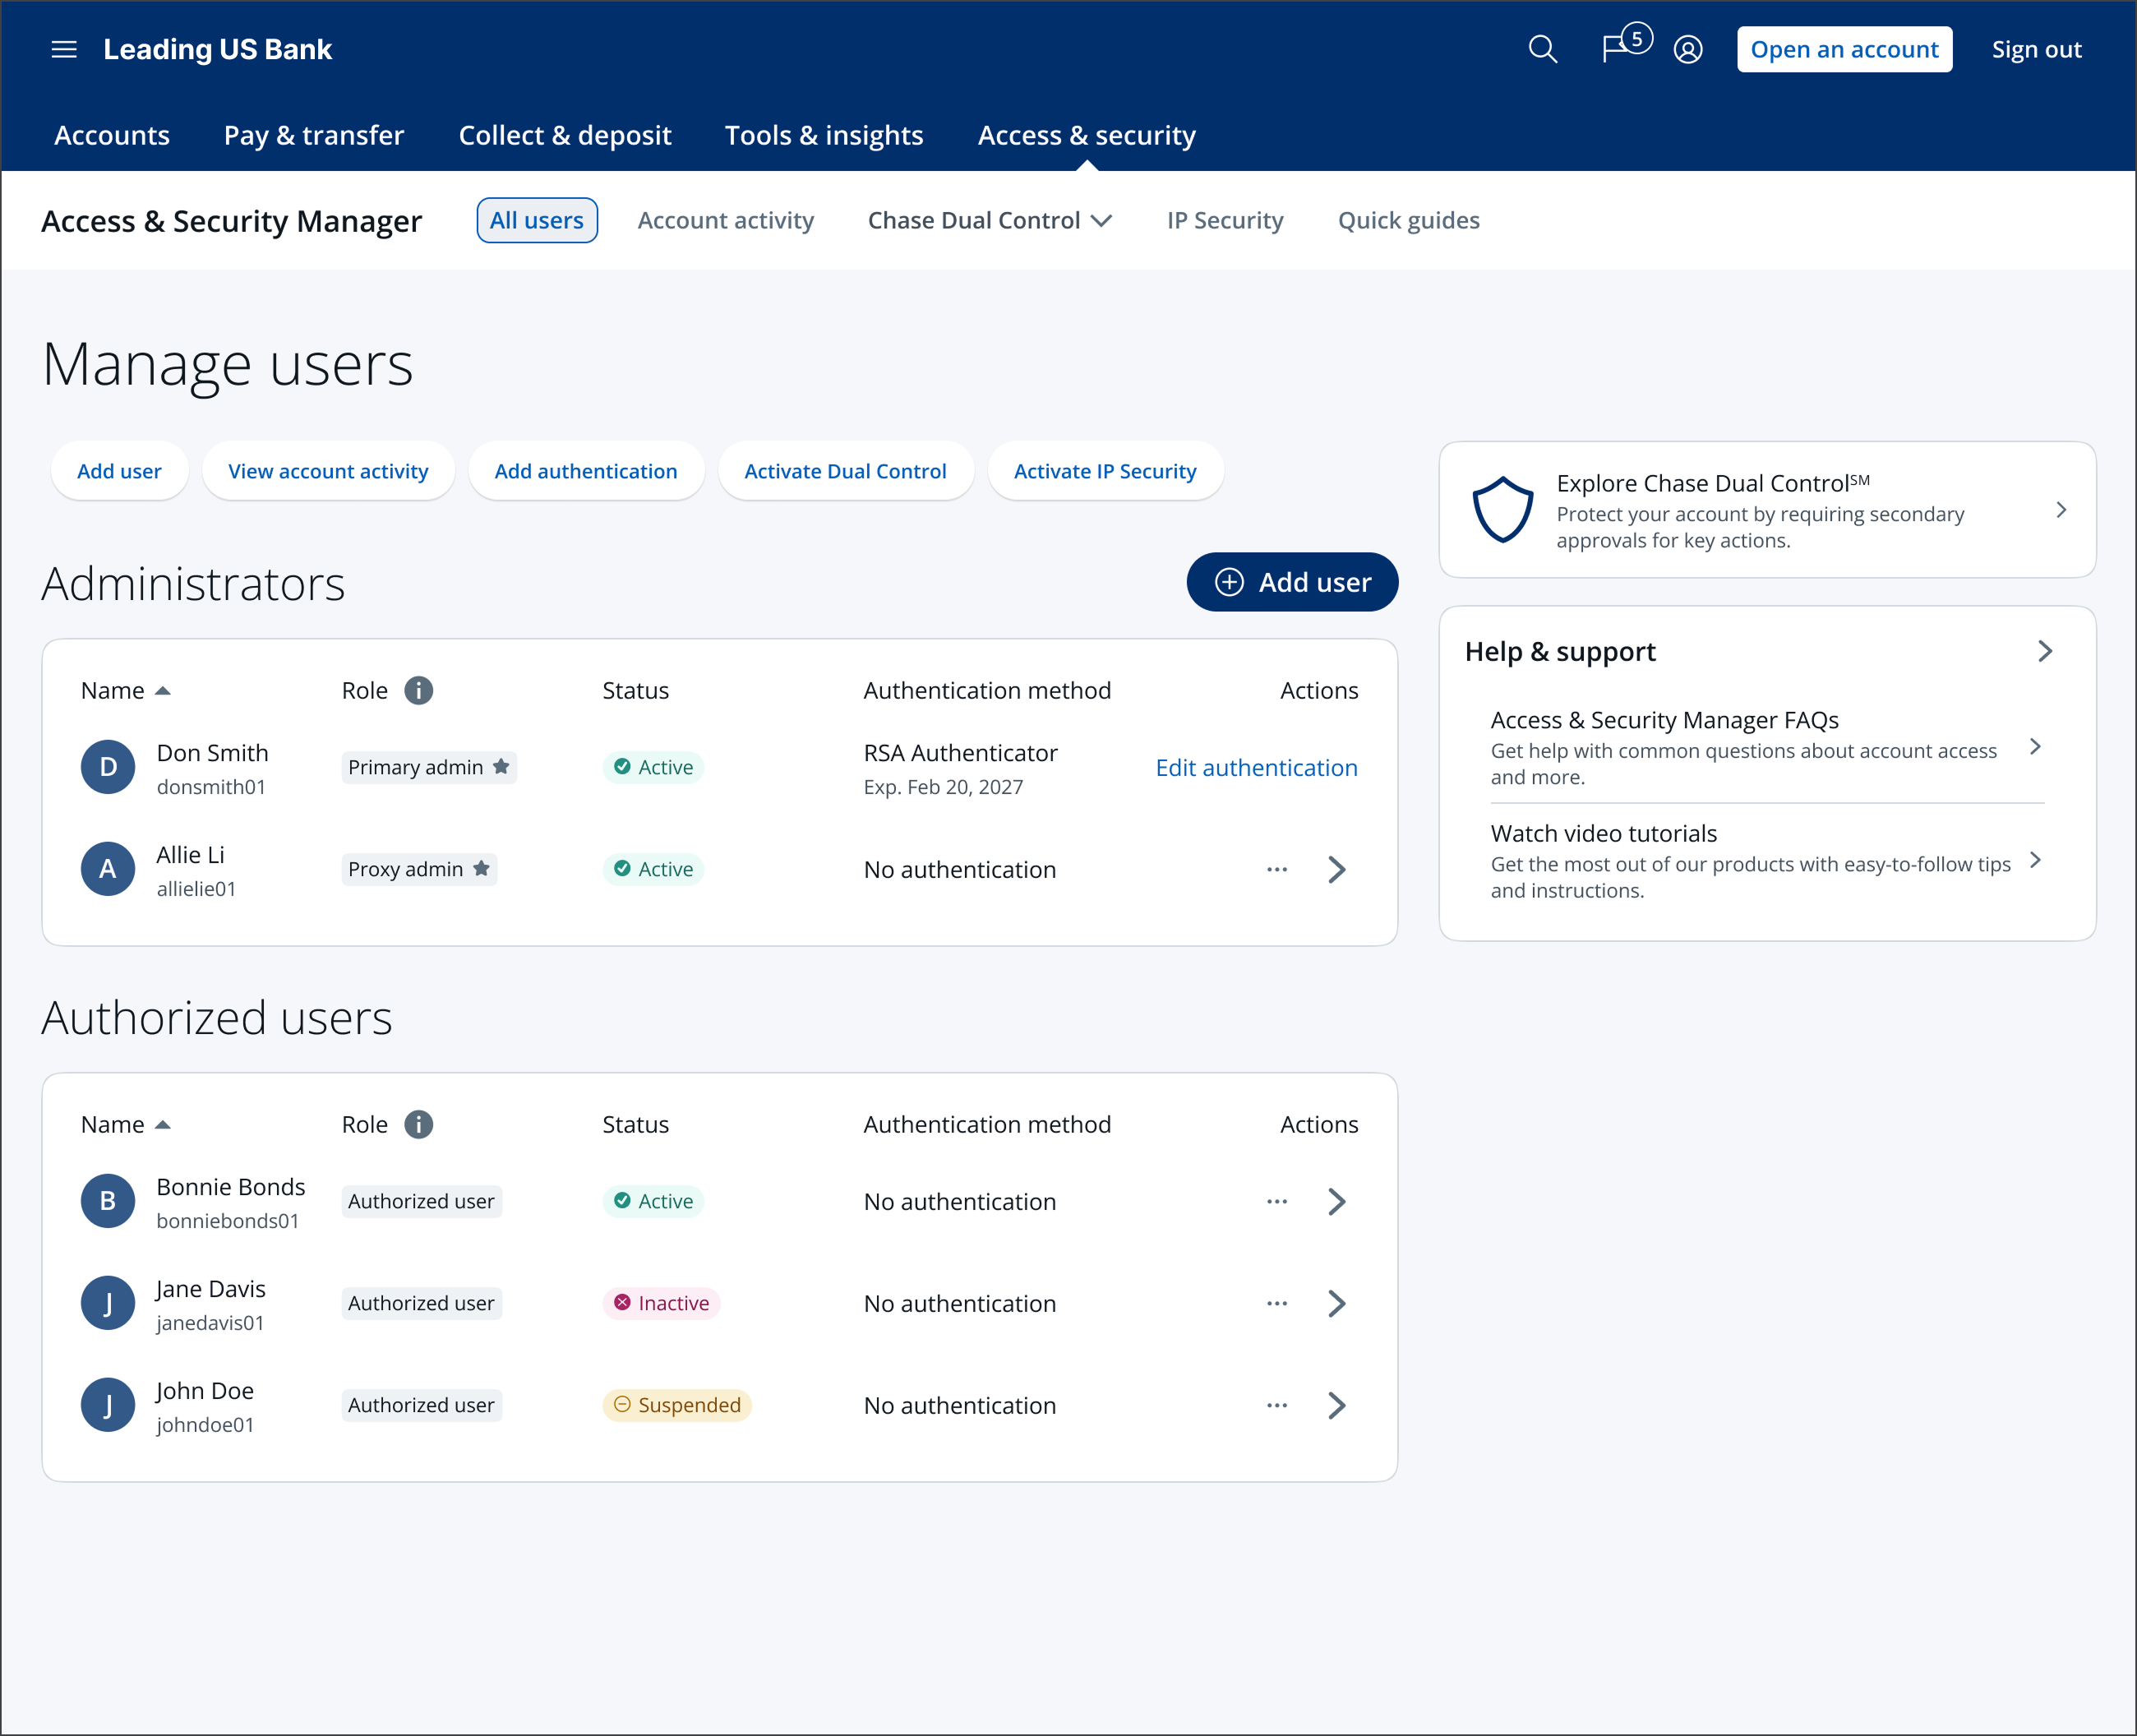Open Tools & insights menu

[x=824, y=135]
